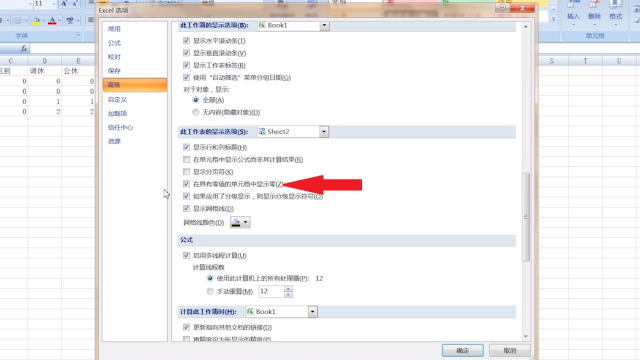Image resolution: width=640 pixels, height=360 pixels.
Task: Click options list scroll-up arrow
Action: tap(526, 27)
